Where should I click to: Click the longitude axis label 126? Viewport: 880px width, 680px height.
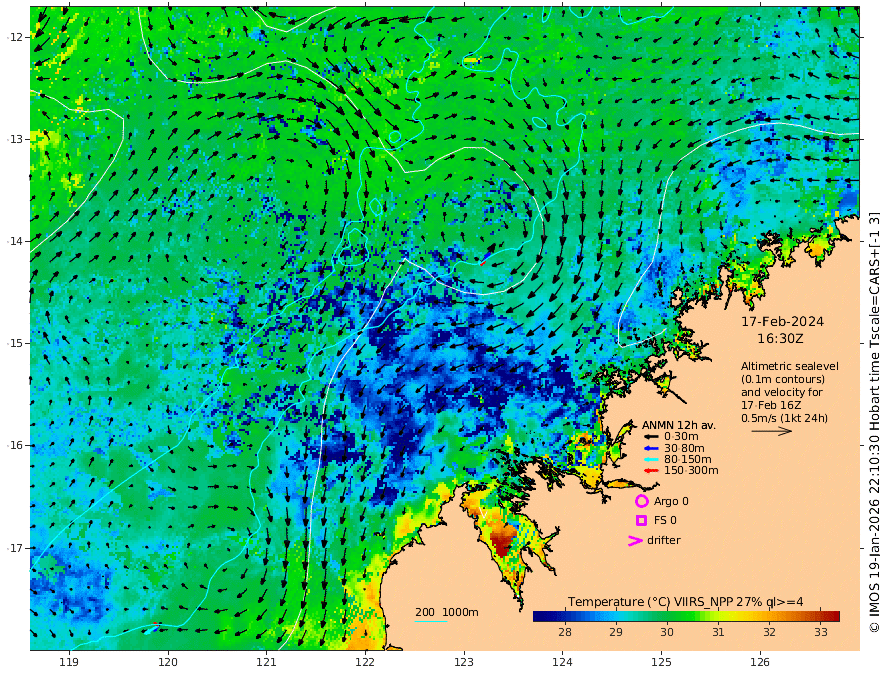[760, 663]
